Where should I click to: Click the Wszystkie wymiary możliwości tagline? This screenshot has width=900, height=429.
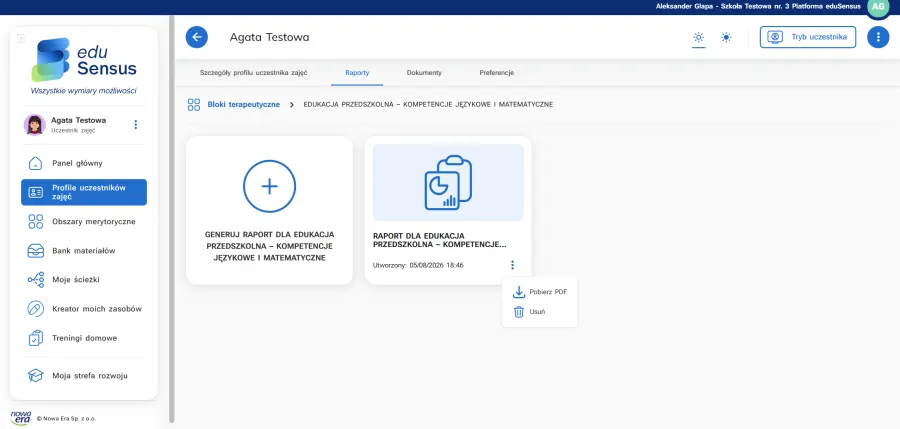(84, 91)
